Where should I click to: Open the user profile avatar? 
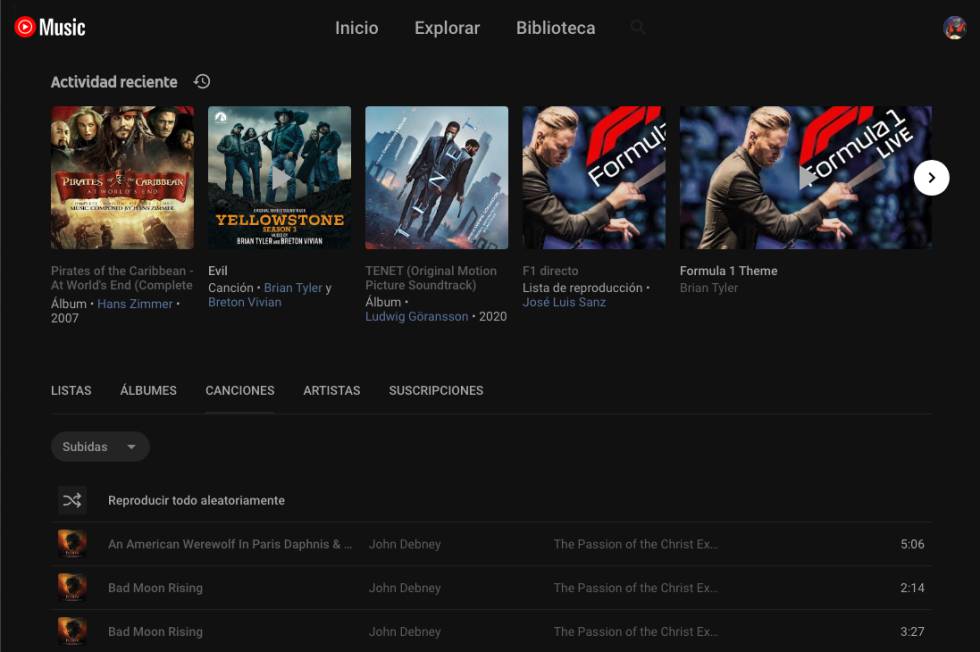tap(954, 28)
